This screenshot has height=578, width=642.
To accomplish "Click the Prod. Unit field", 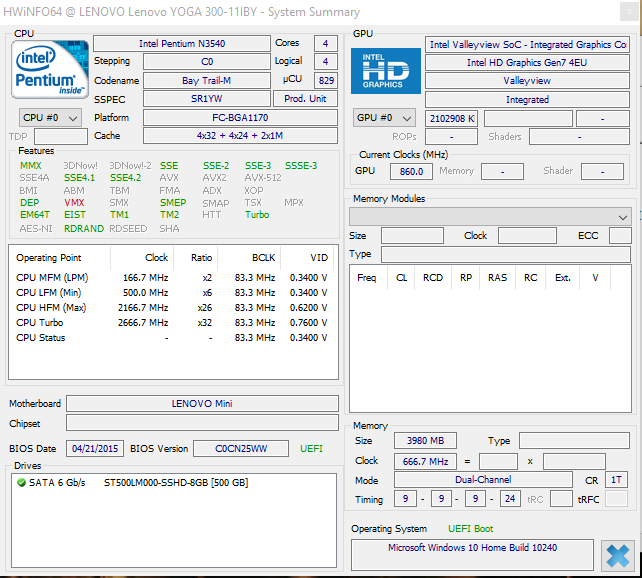I will point(306,98).
